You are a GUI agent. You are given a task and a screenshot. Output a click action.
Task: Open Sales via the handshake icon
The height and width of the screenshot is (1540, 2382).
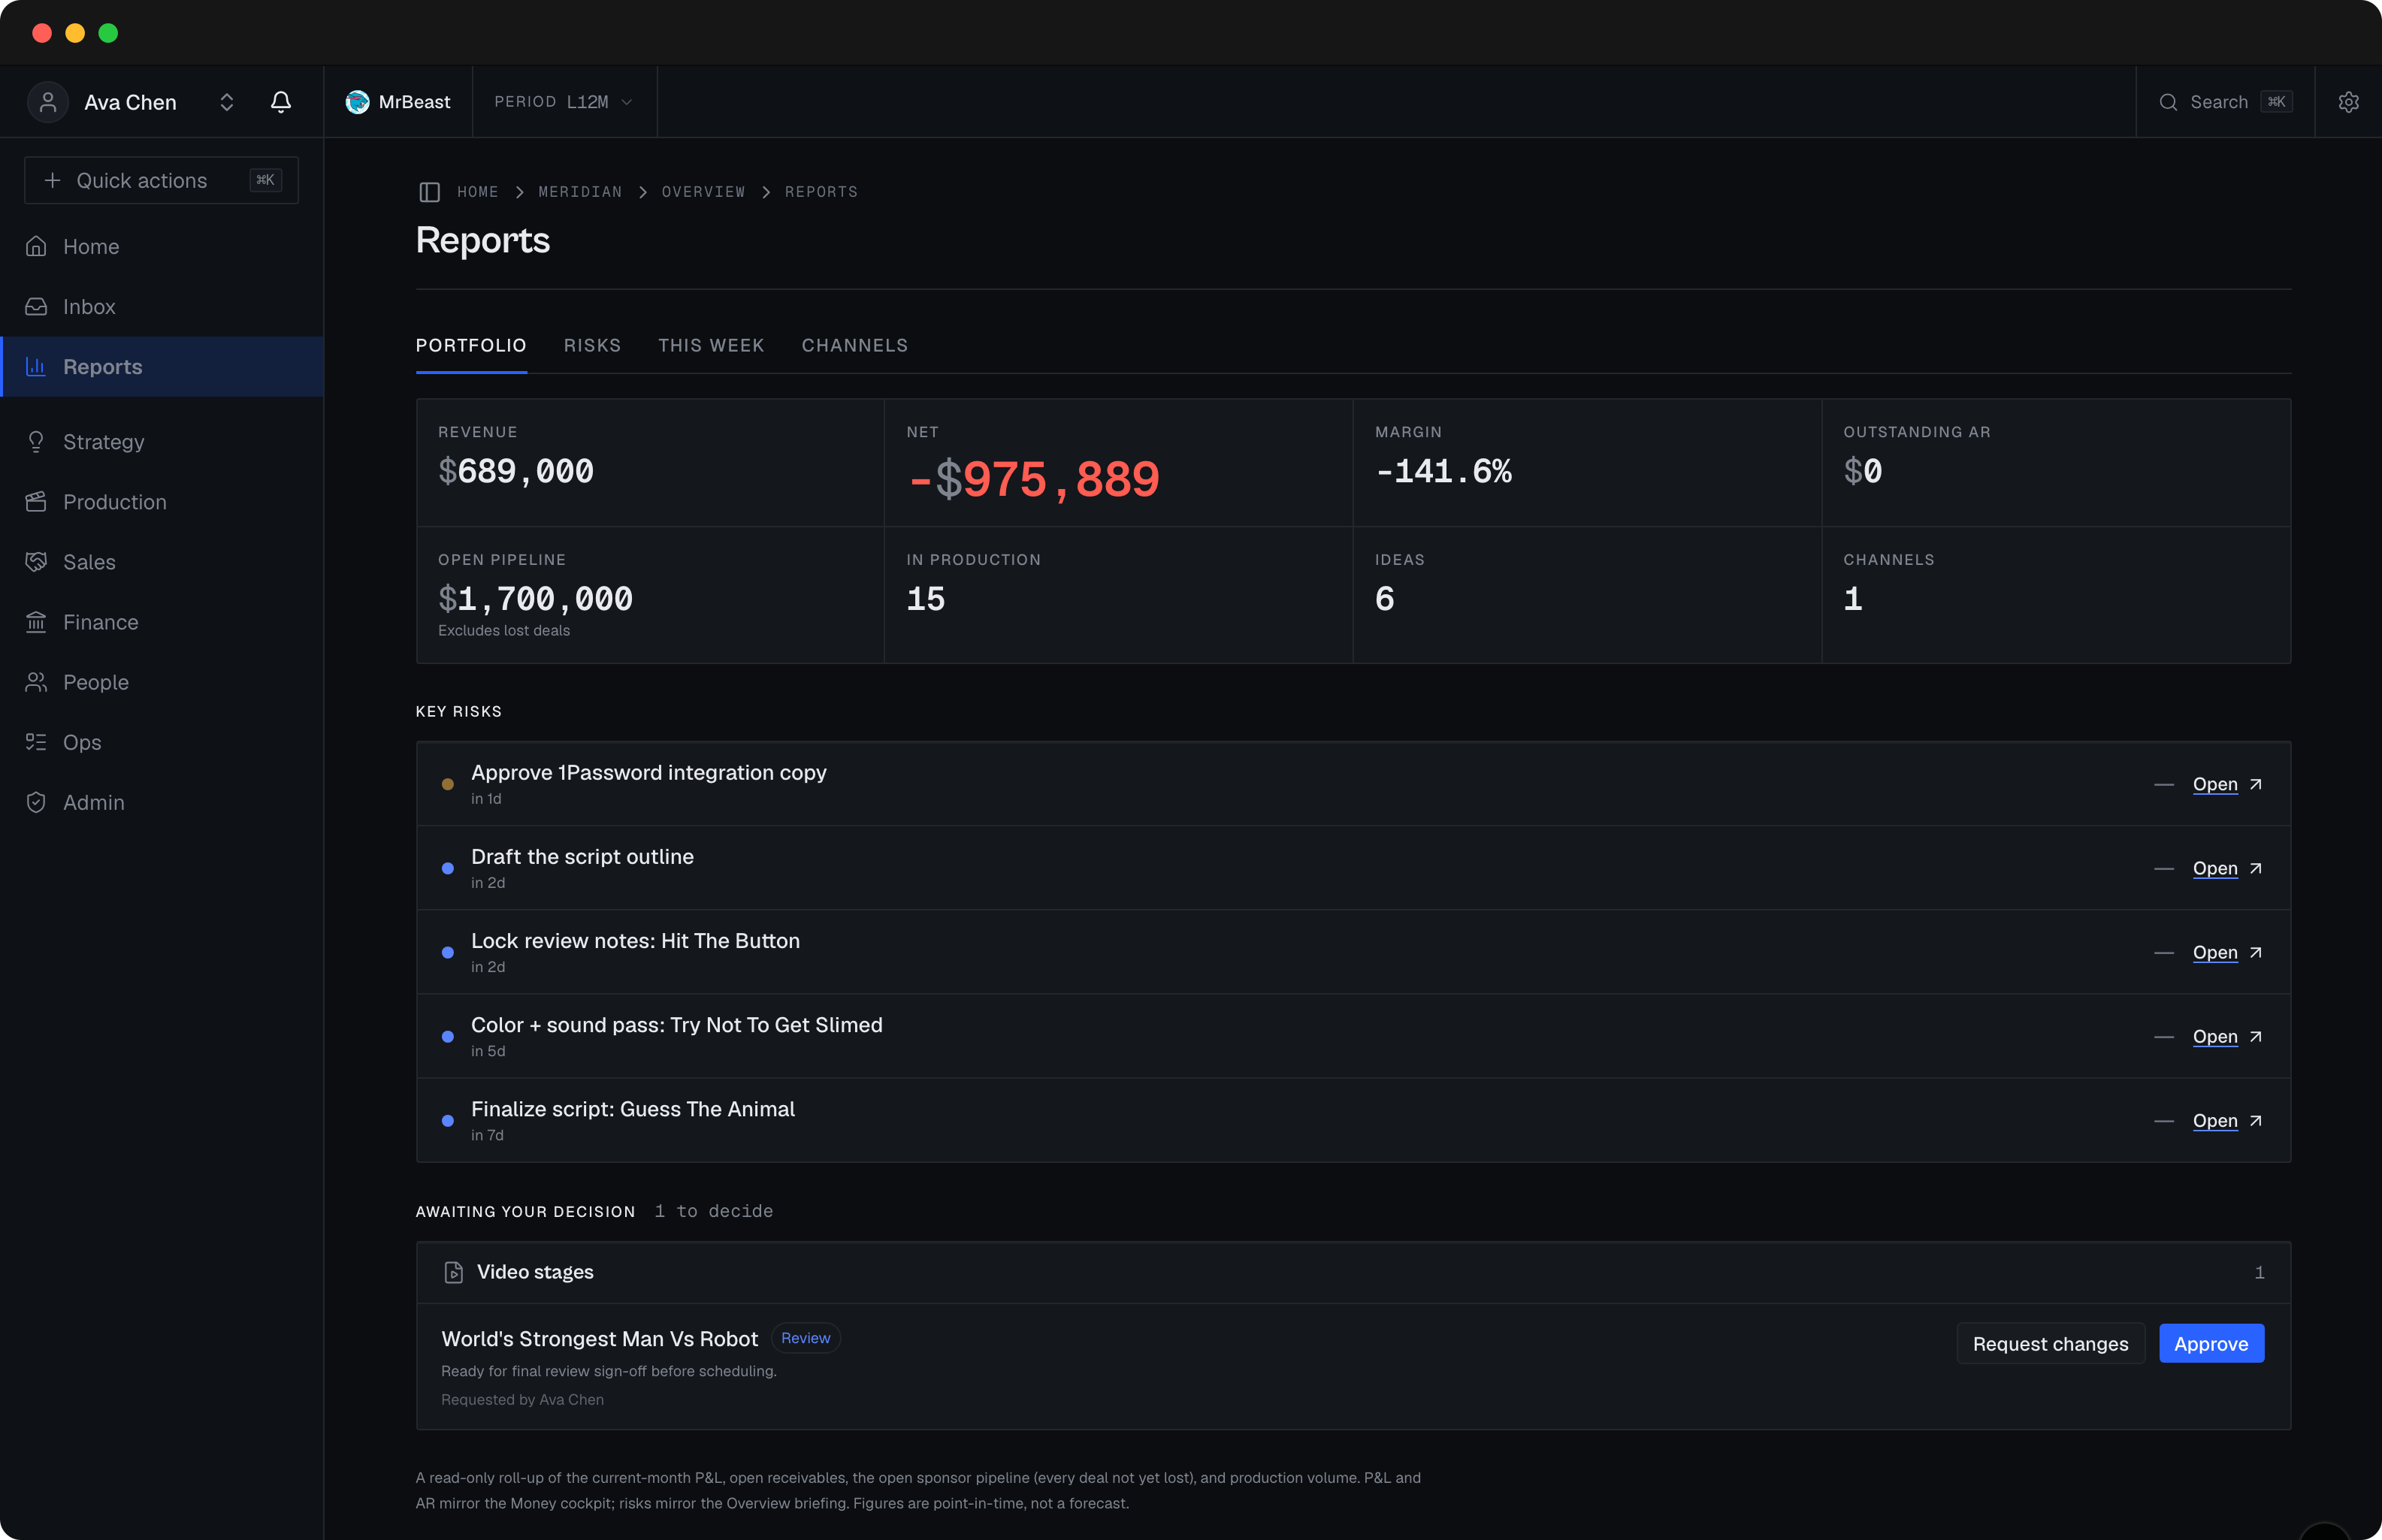coord(36,562)
